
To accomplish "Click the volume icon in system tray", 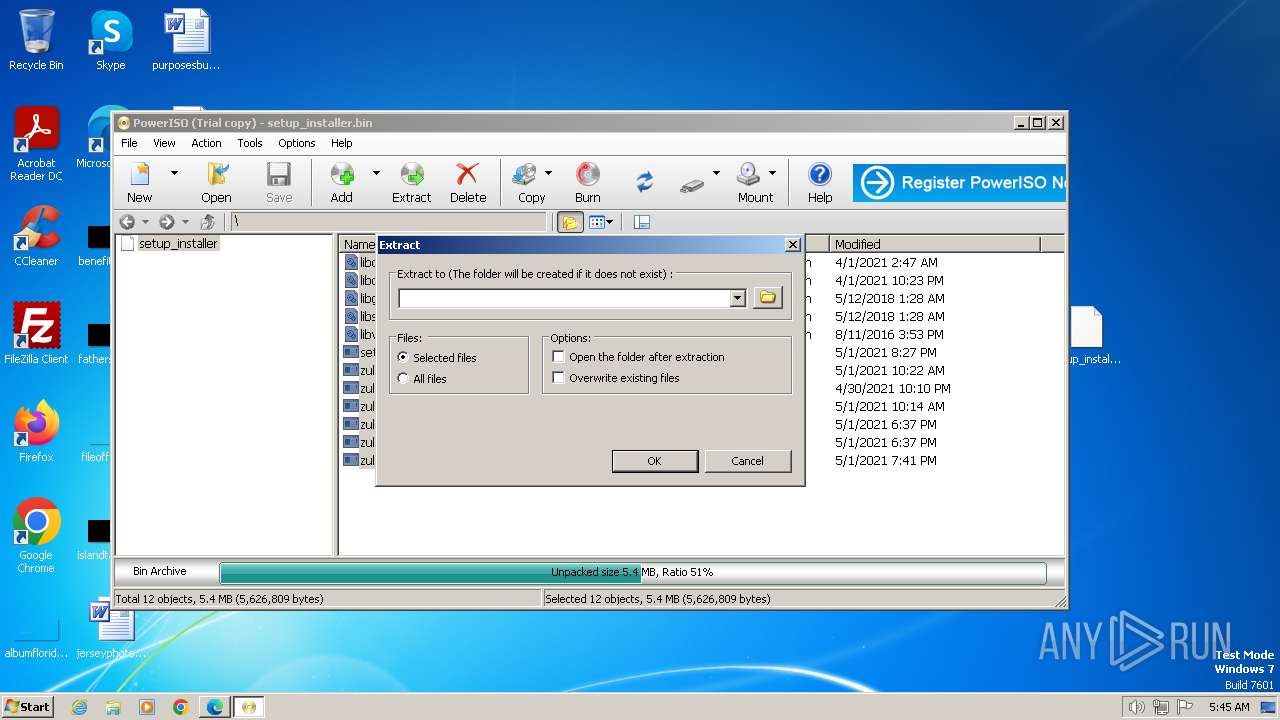I will tap(1136, 707).
